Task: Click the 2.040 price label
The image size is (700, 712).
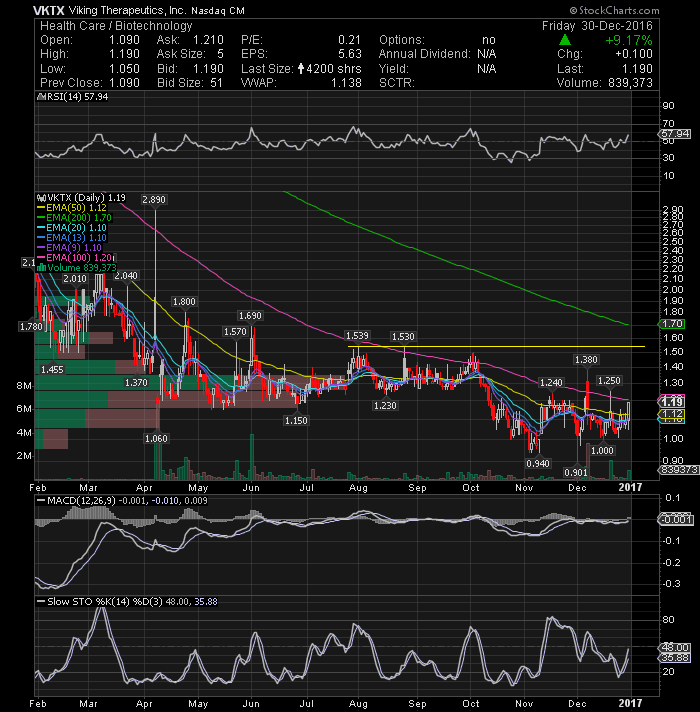Action: pos(126,276)
